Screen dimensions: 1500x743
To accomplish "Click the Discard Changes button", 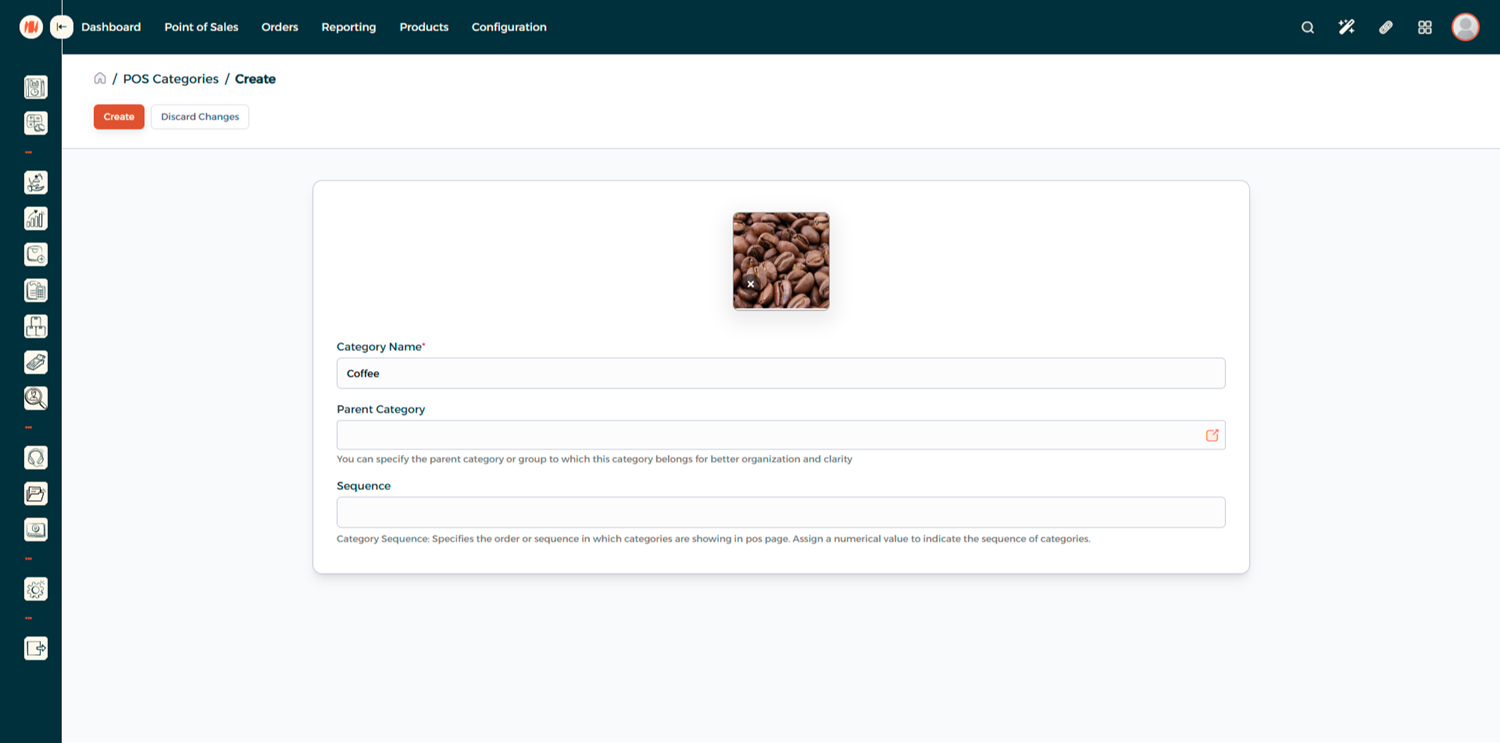I will click(x=200, y=117).
